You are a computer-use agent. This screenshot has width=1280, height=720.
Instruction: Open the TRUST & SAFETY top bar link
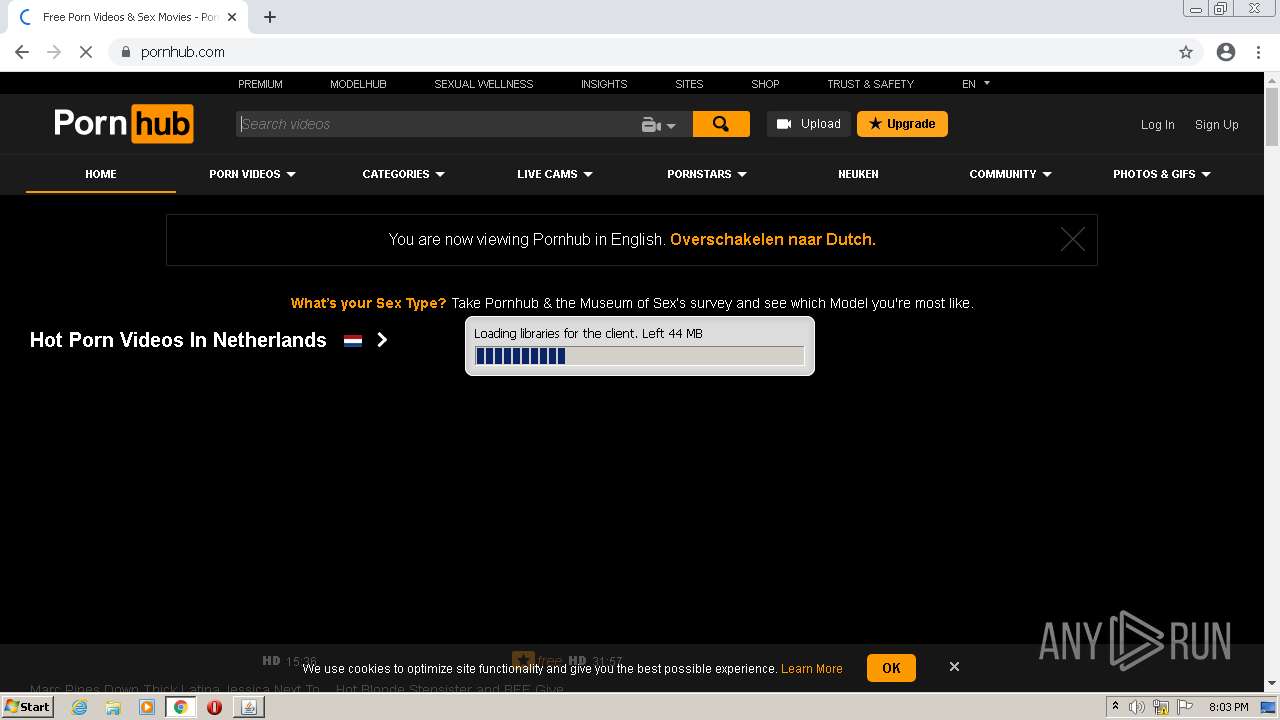click(870, 84)
